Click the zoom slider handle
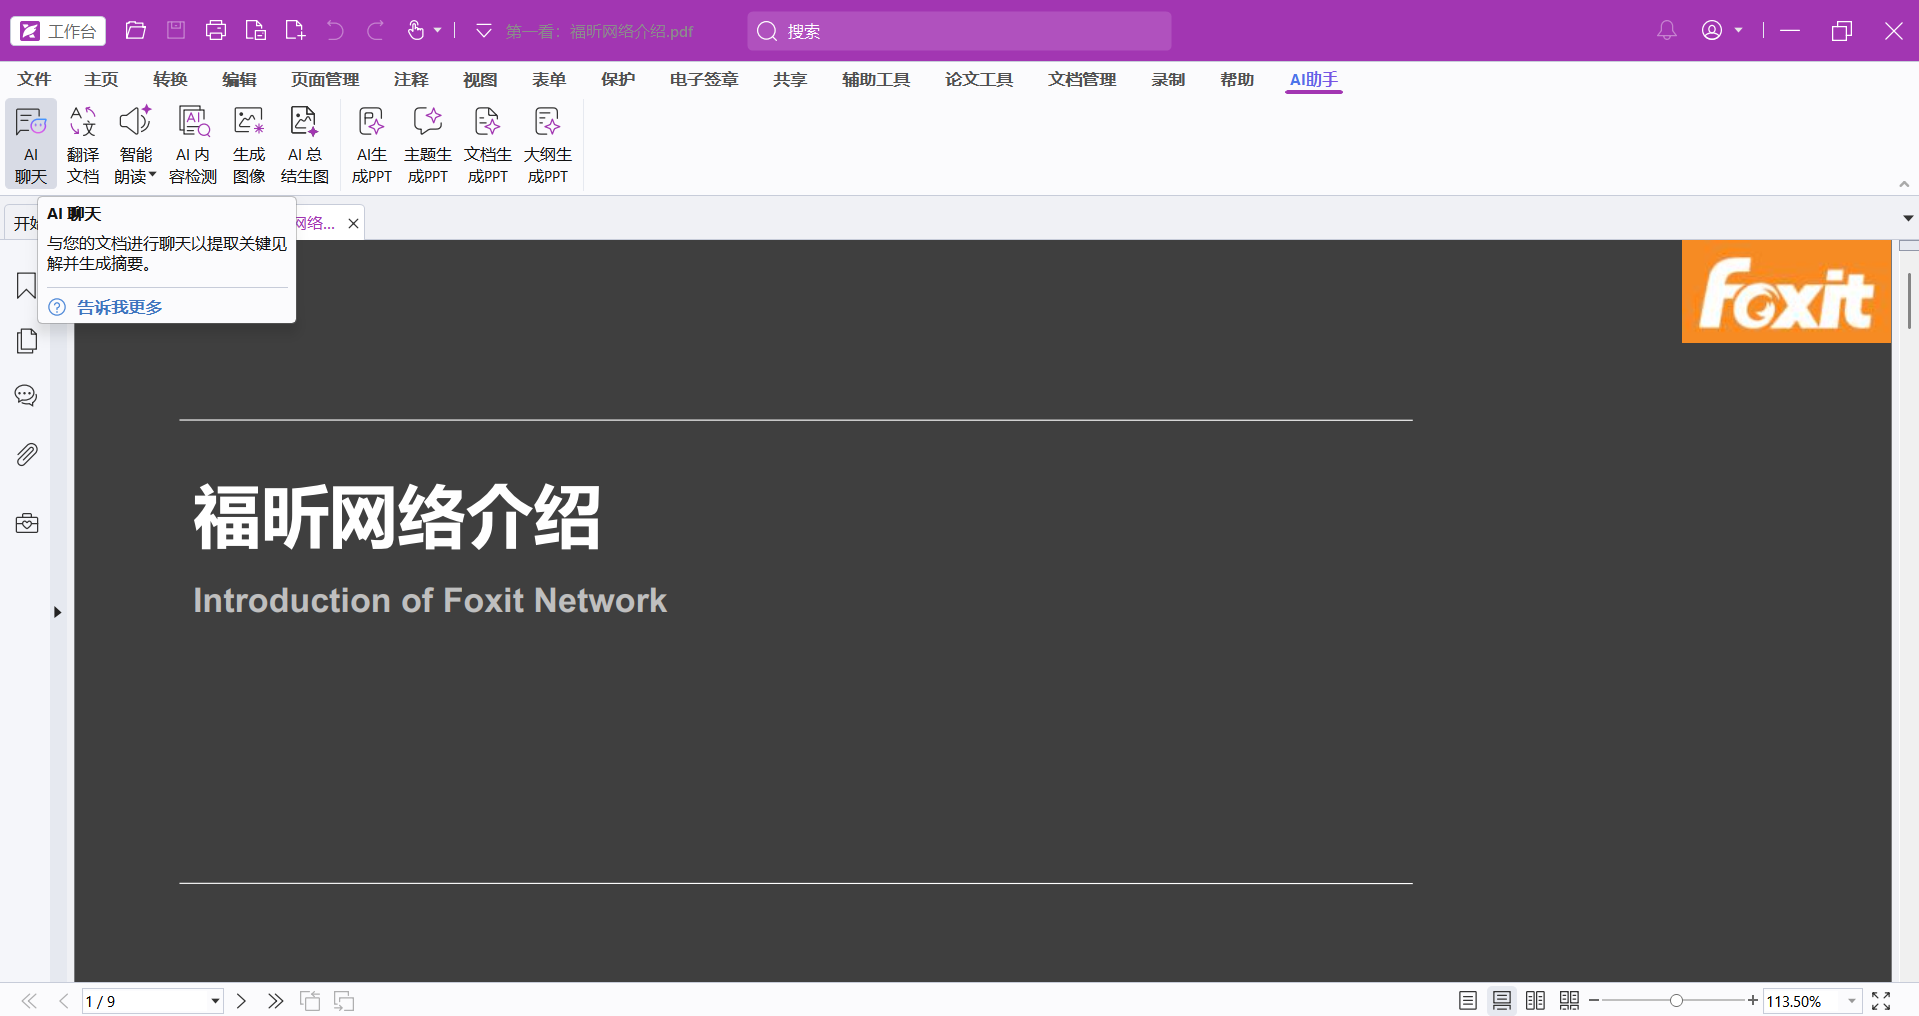This screenshot has width=1919, height=1016. click(1676, 1001)
